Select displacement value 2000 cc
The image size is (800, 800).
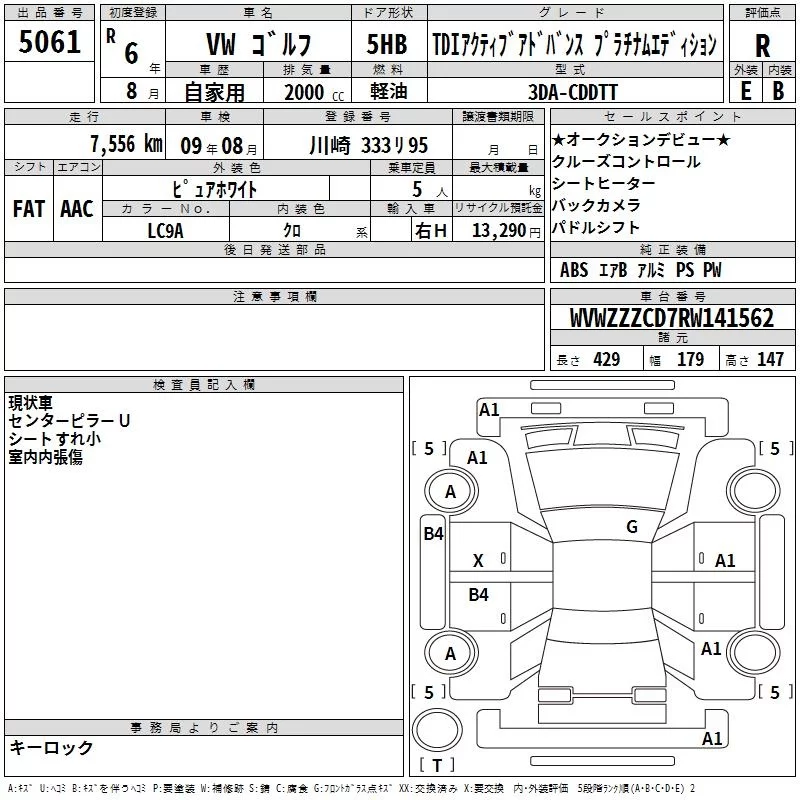314,92
